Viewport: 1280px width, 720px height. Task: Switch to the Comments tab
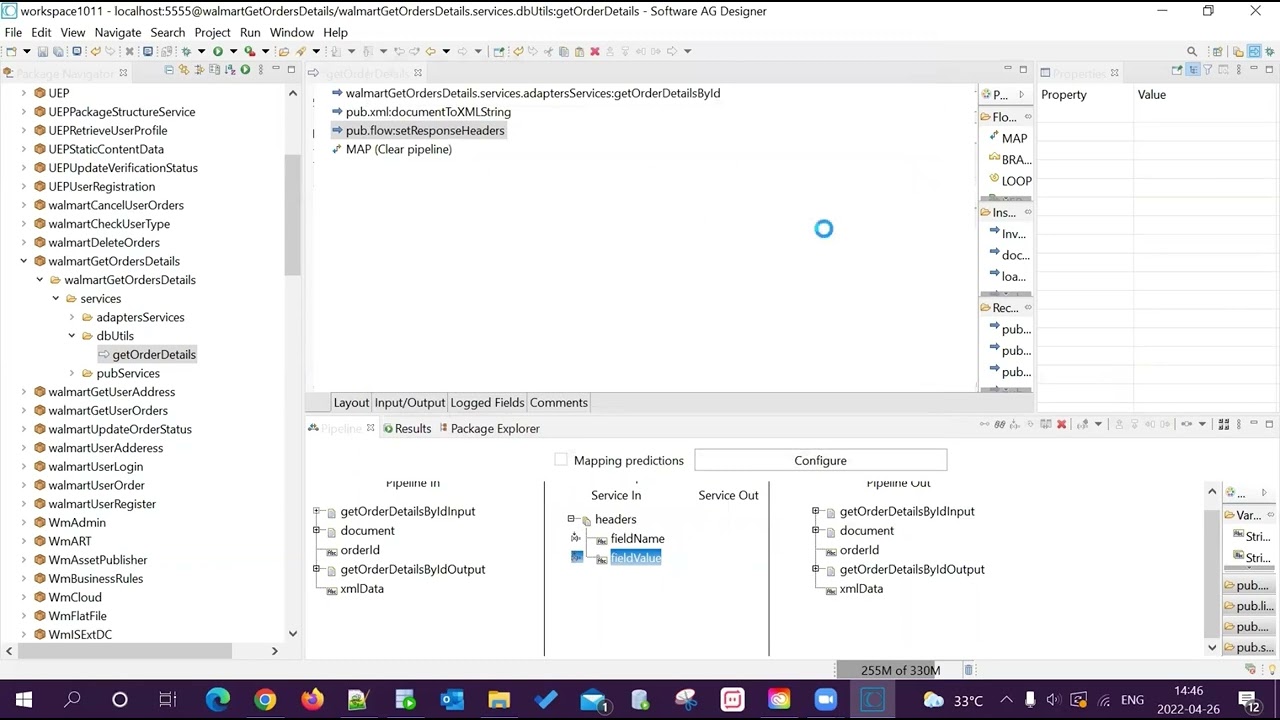pyautogui.click(x=558, y=402)
